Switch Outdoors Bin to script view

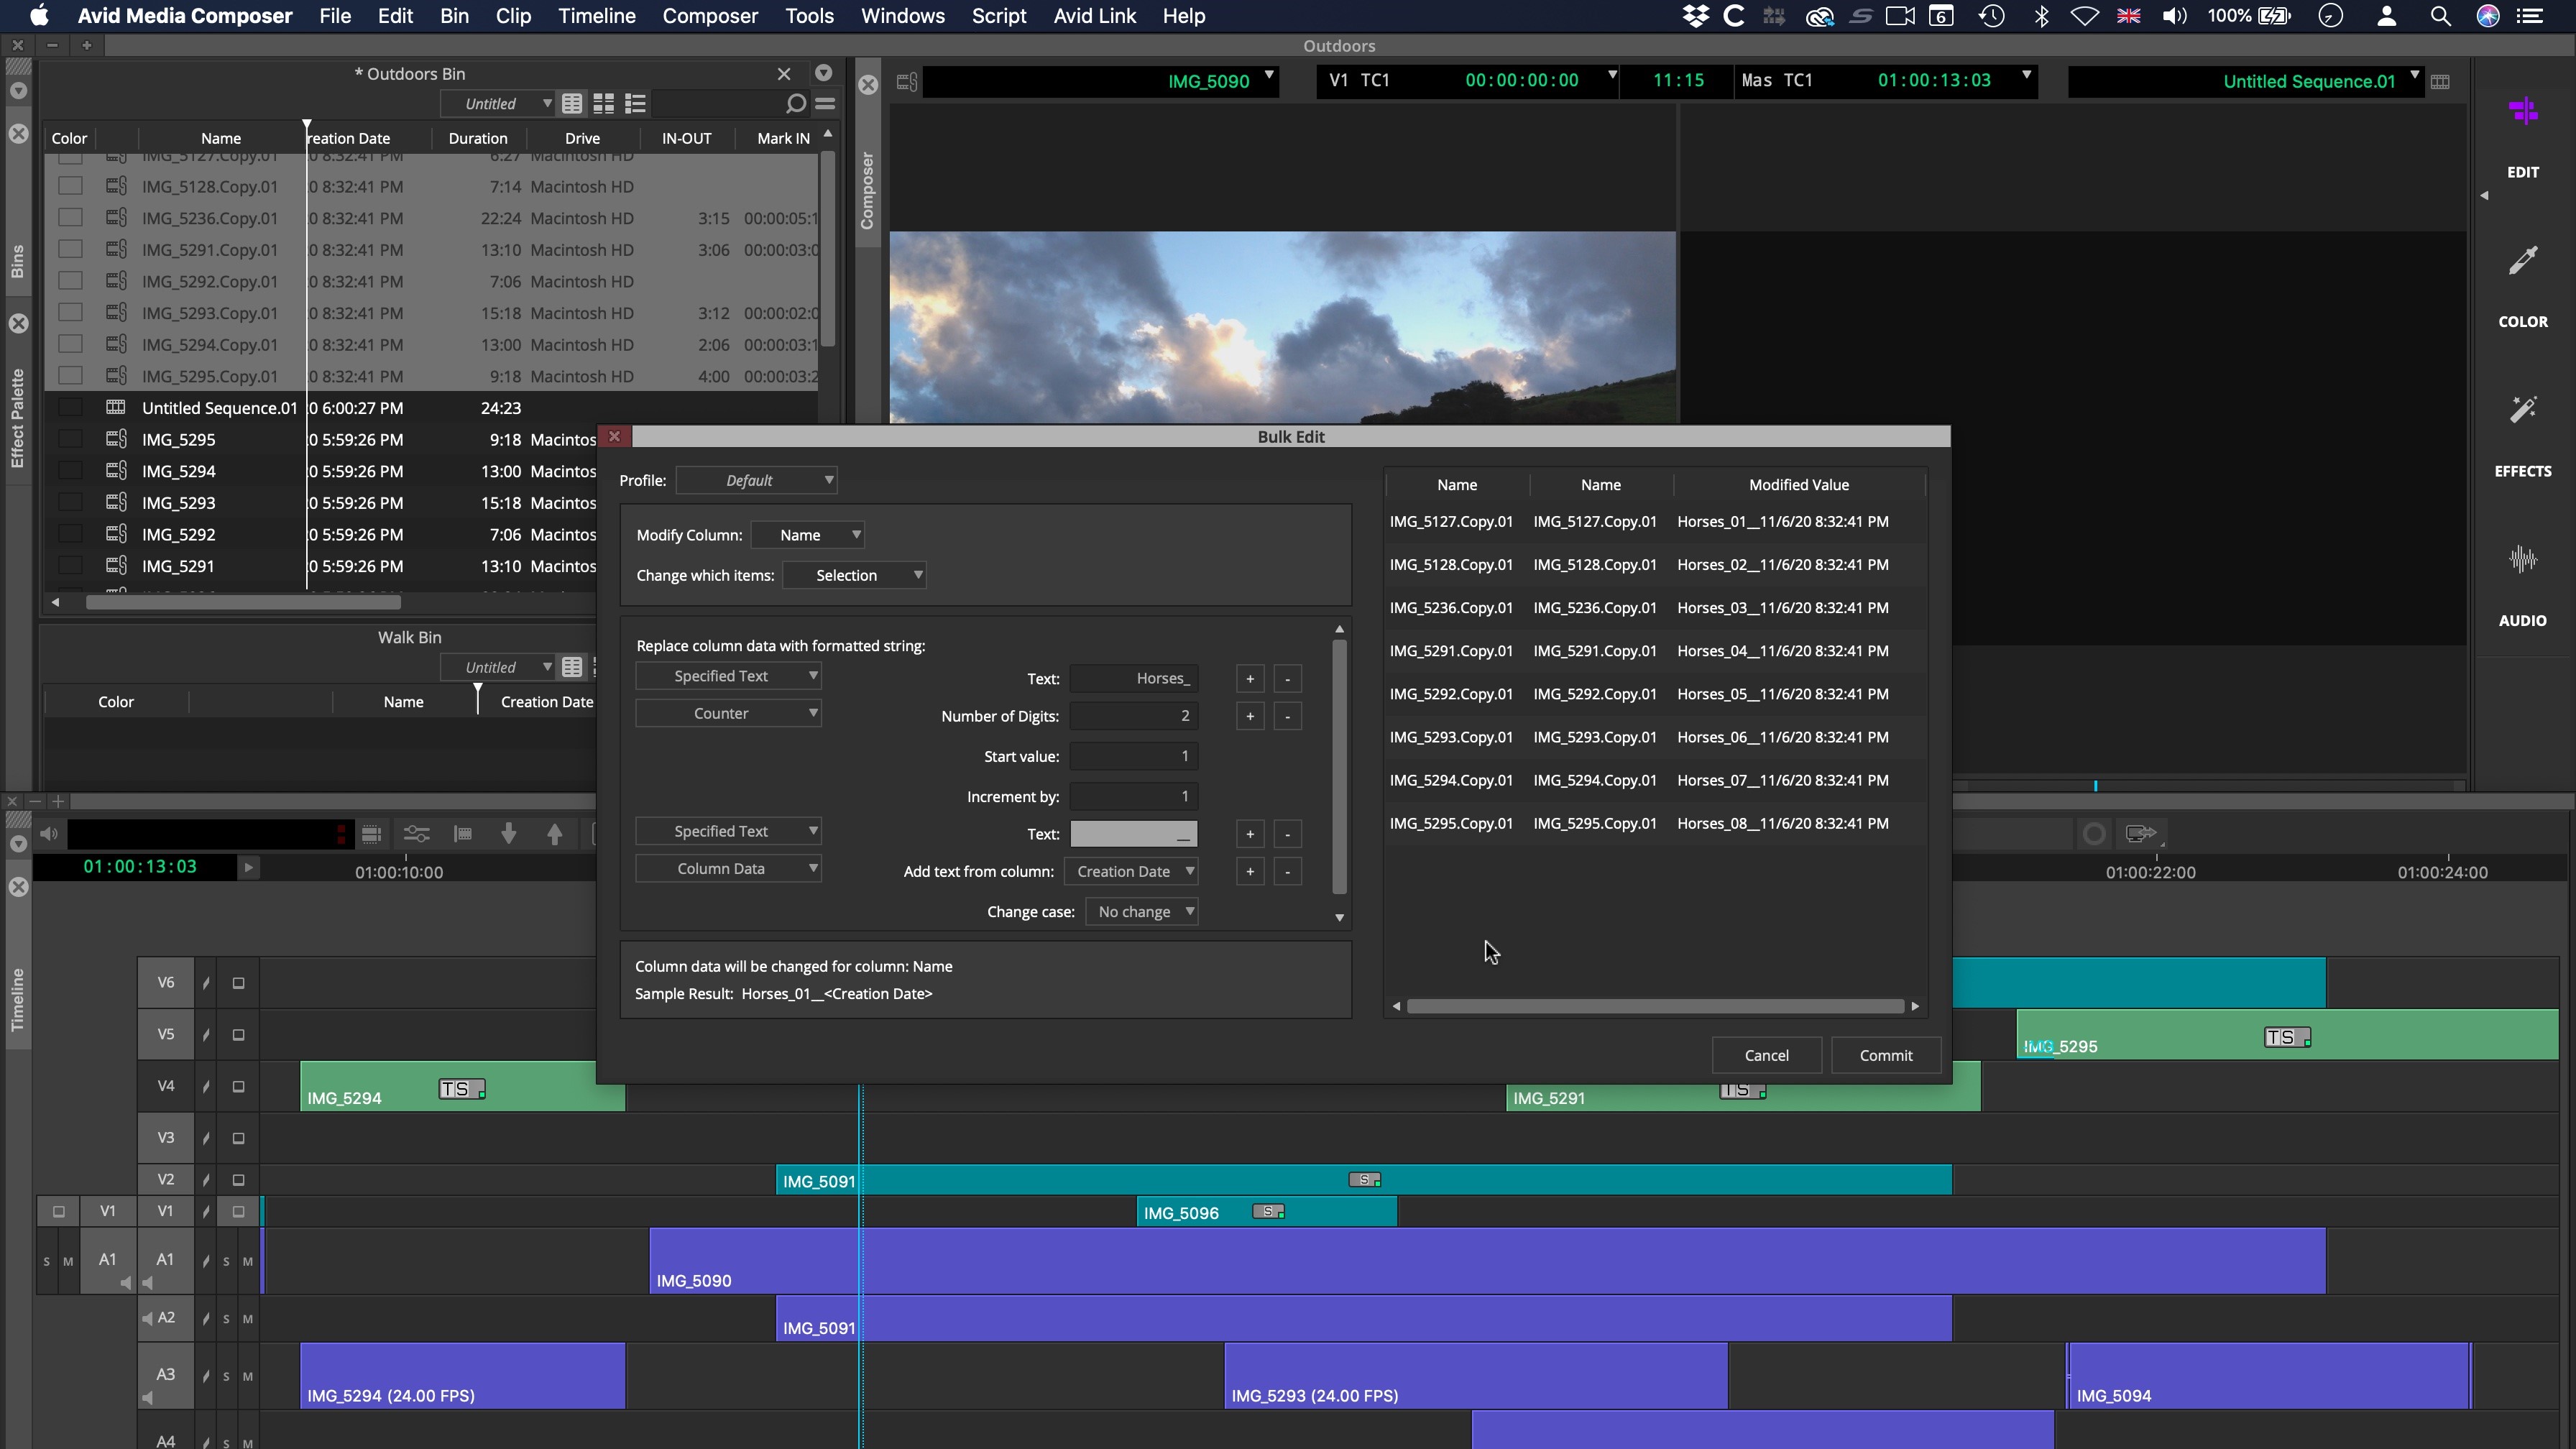(x=635, y=103)
